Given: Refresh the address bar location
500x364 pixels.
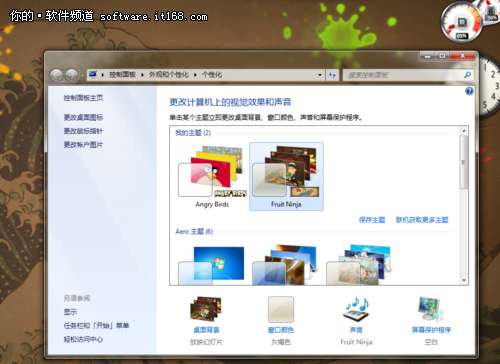Looking at the screenshot, I should pos(332,75).
